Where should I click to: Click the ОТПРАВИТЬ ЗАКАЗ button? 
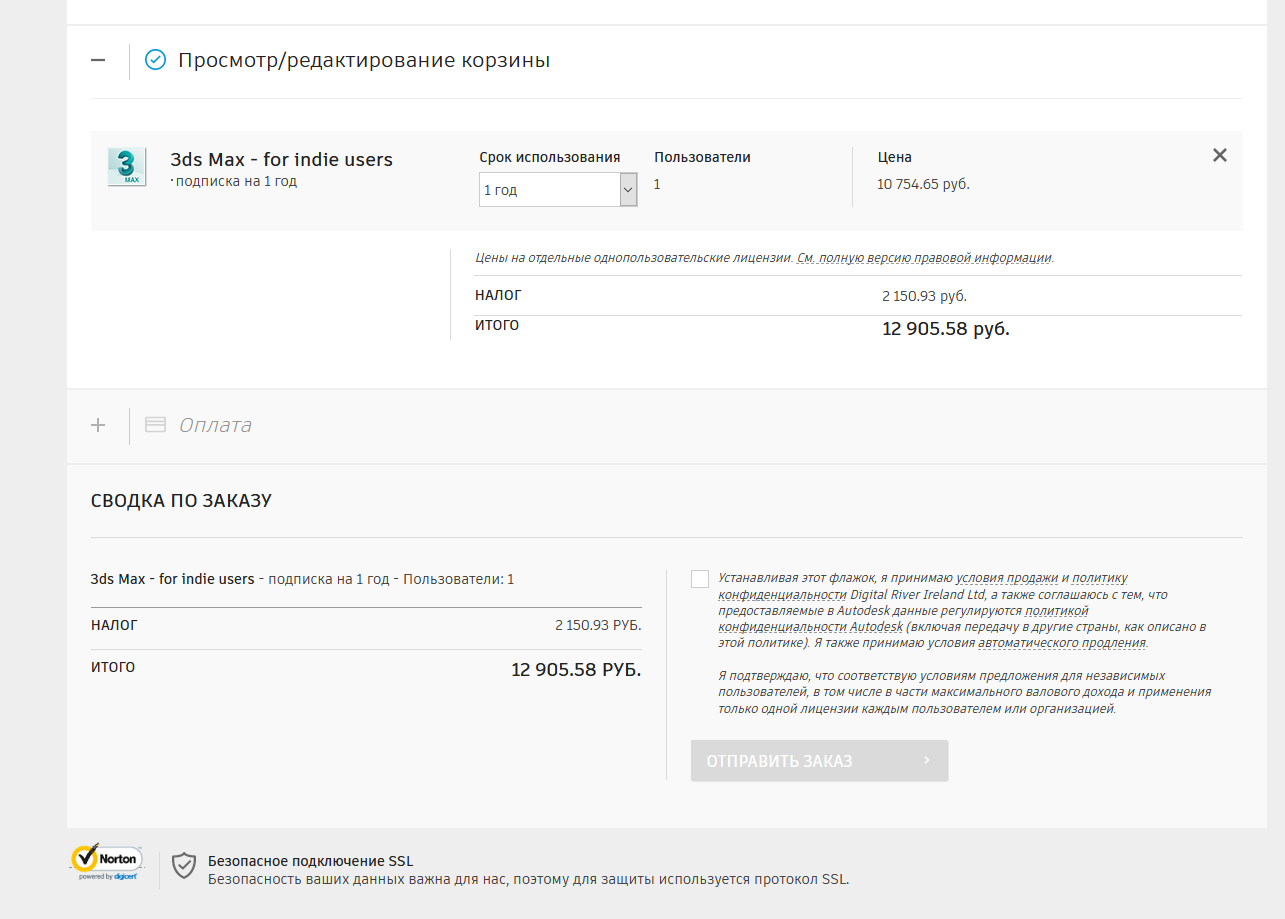819,761
